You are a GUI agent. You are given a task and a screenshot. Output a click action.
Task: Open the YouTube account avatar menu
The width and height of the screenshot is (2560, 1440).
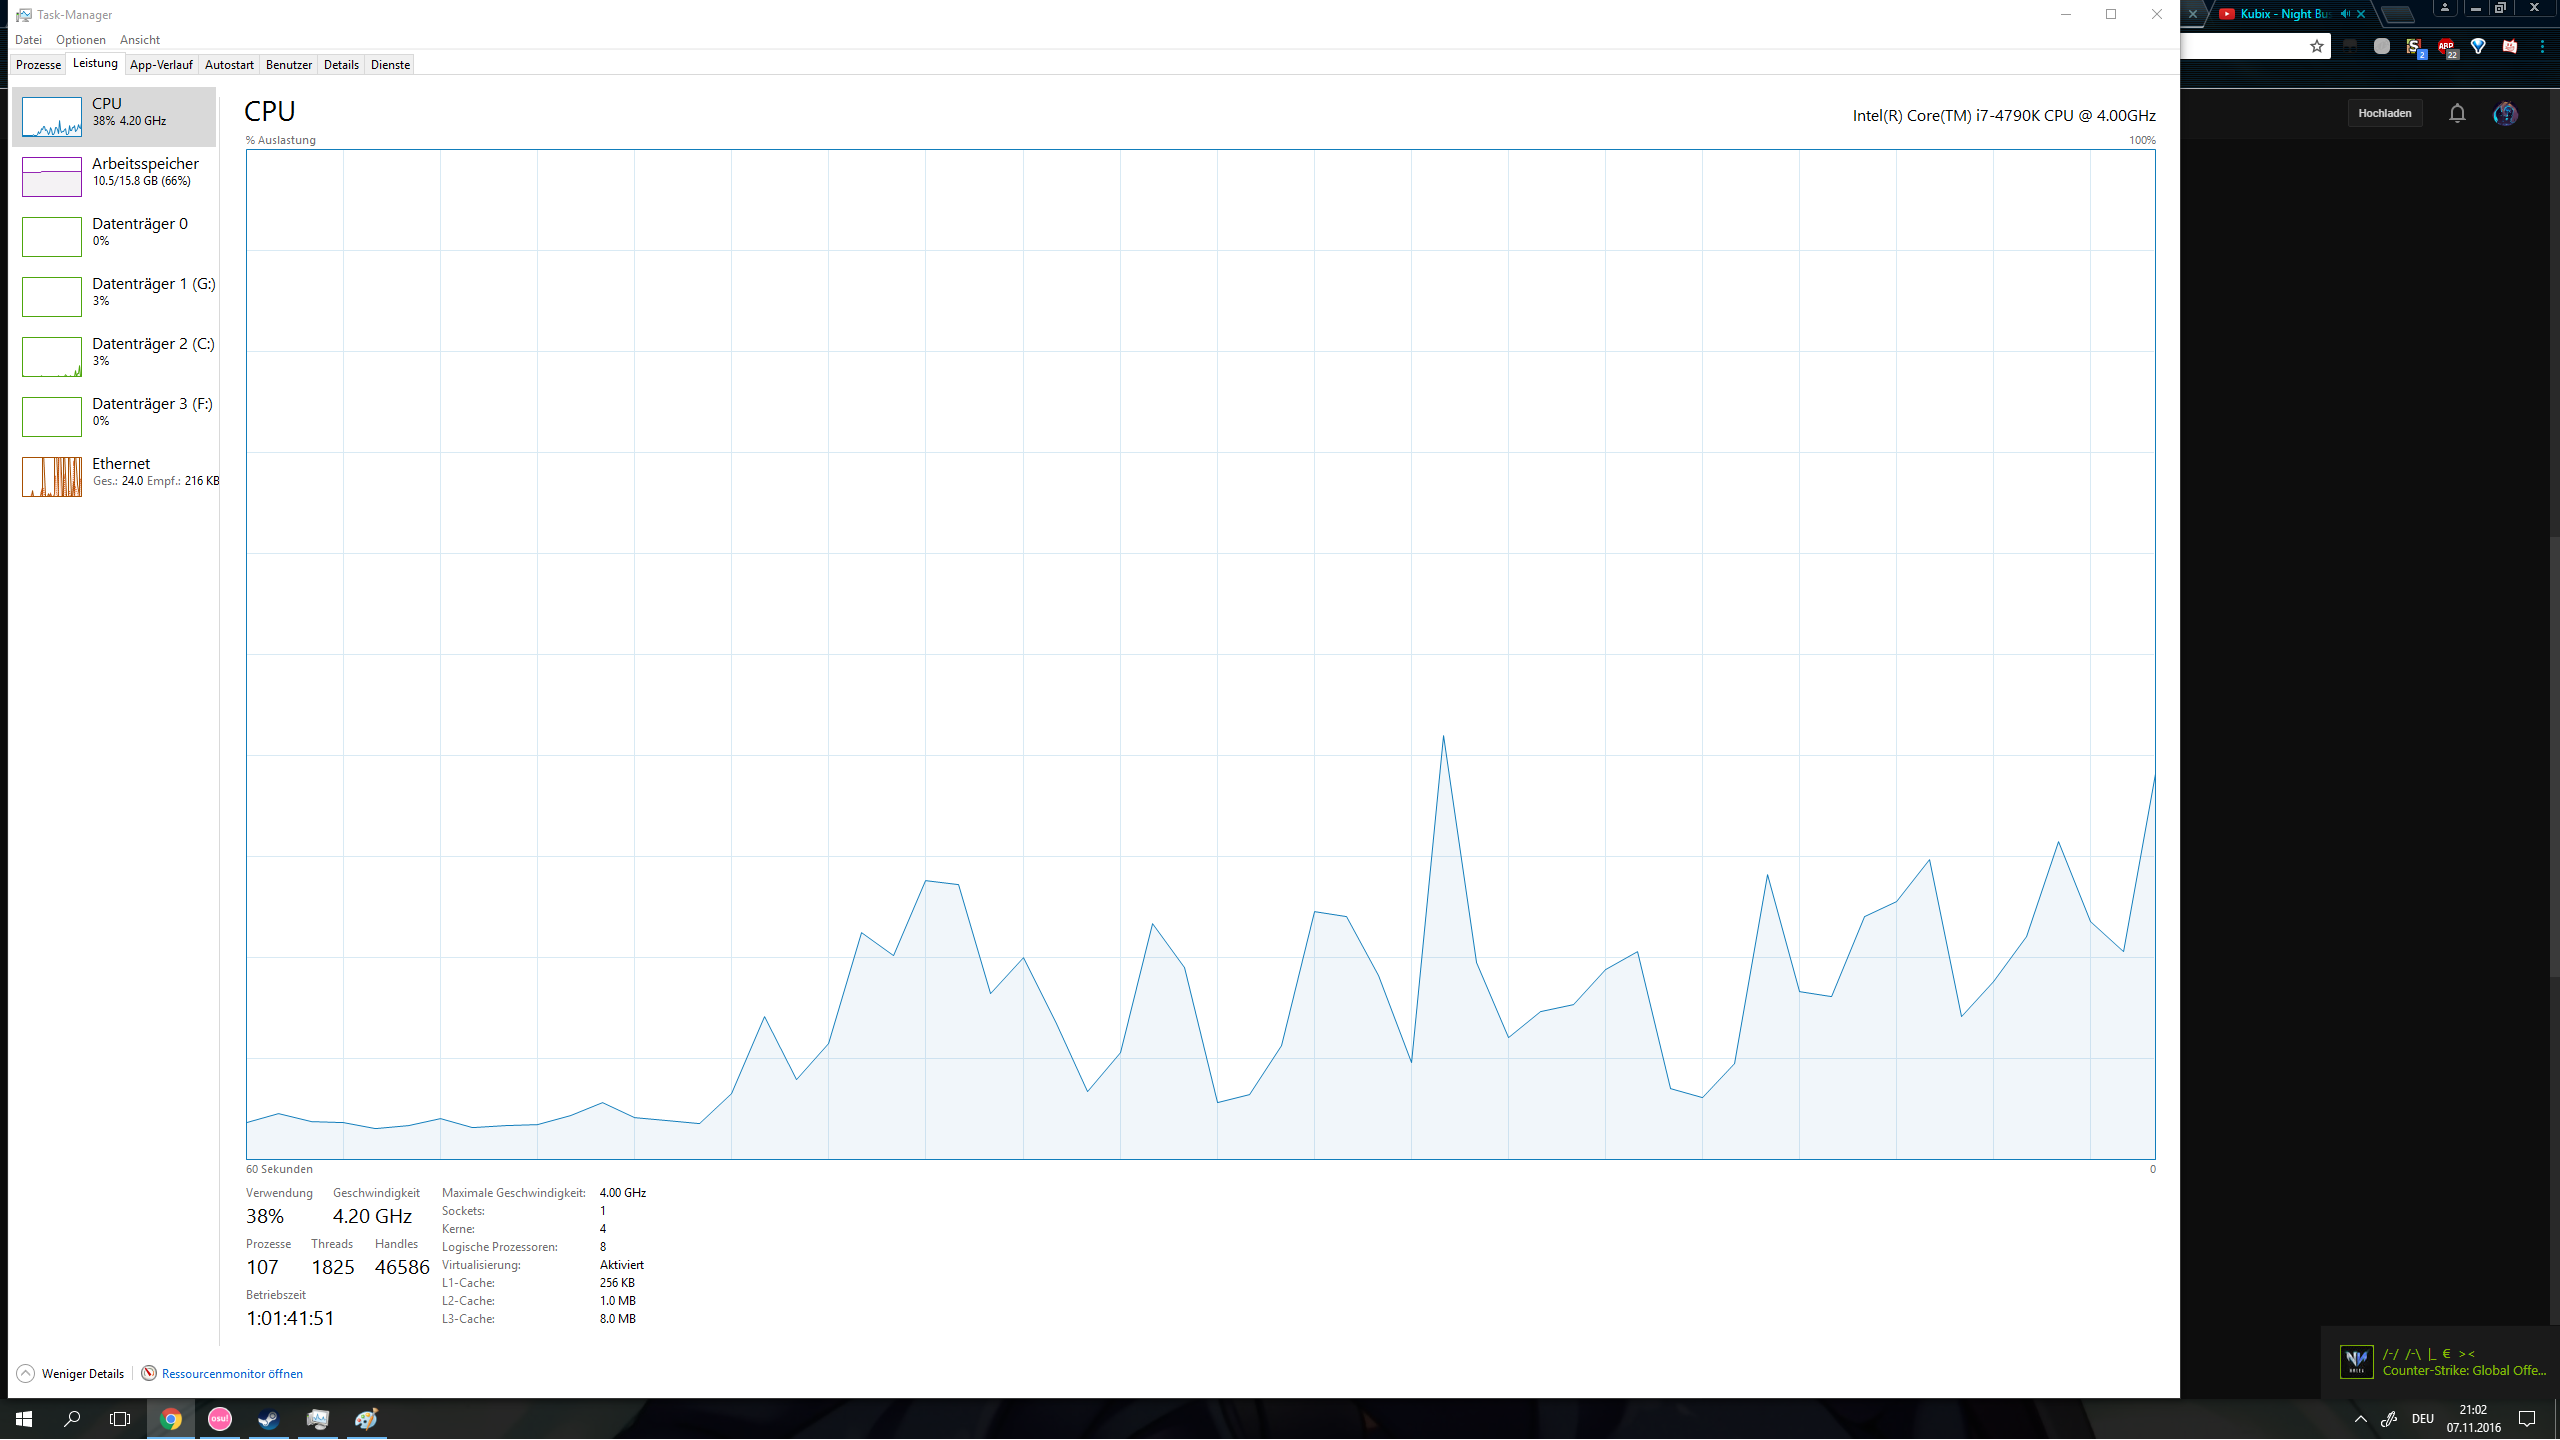pos(2505,113)
